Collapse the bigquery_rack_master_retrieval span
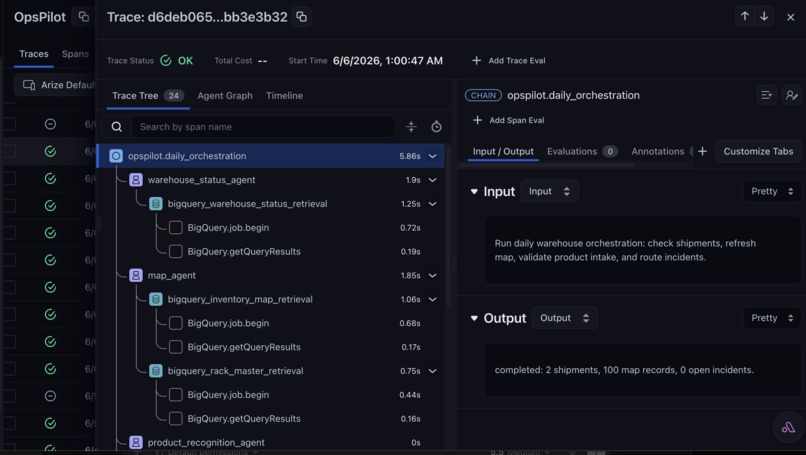This screenshot has width=806, height=455. [433, 371]
